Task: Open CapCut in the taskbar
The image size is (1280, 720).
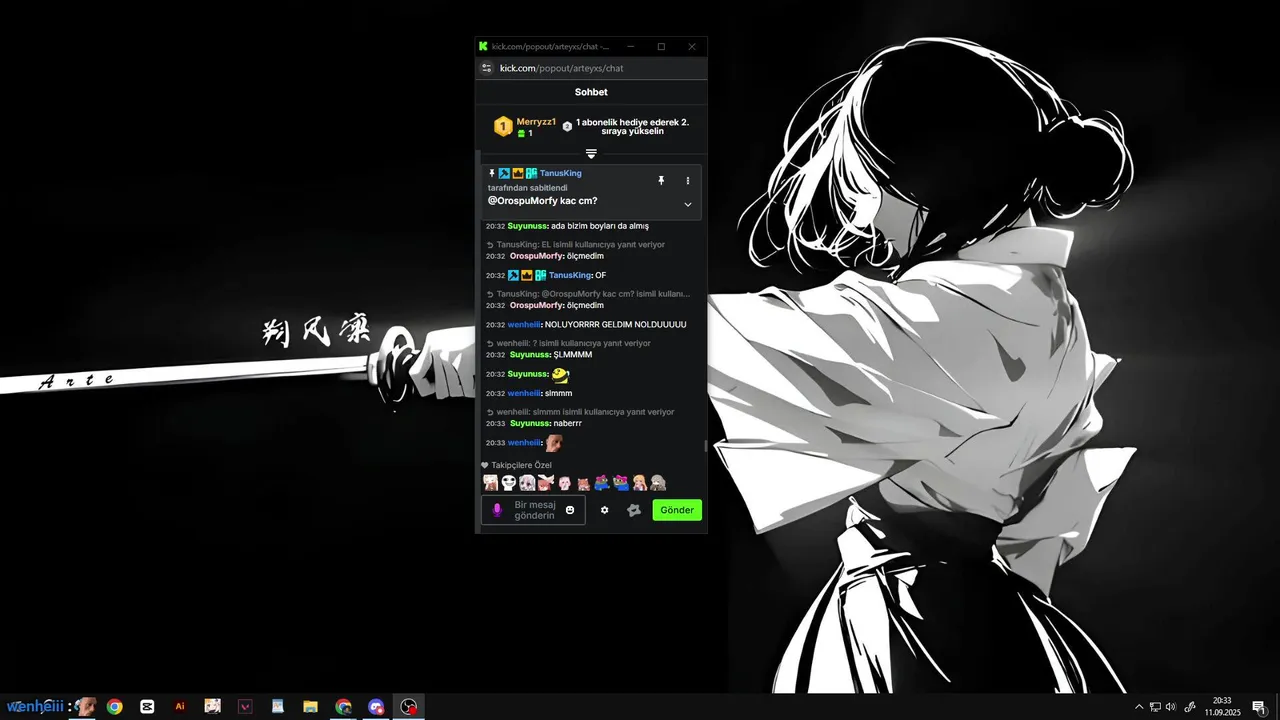Action: tap(148, 706)
